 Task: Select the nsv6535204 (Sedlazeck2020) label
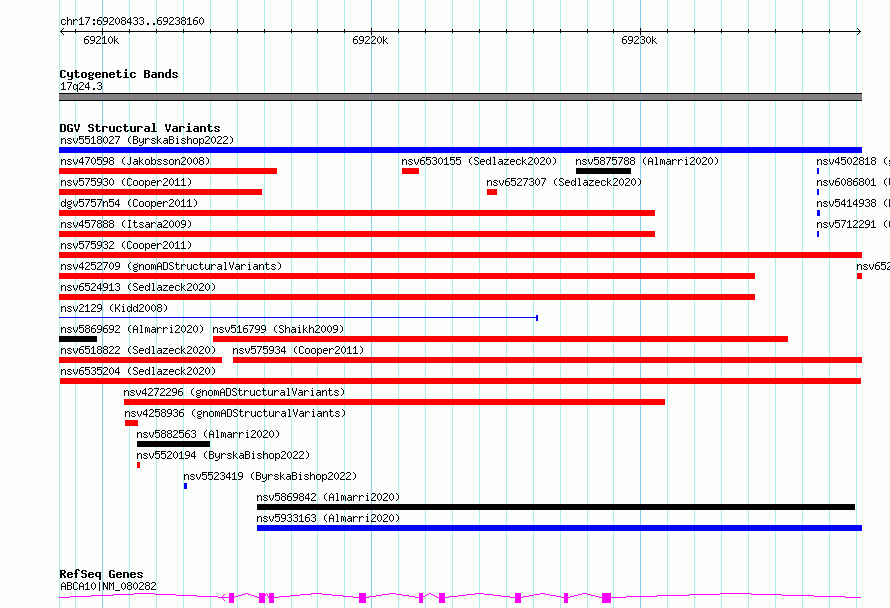138,371
